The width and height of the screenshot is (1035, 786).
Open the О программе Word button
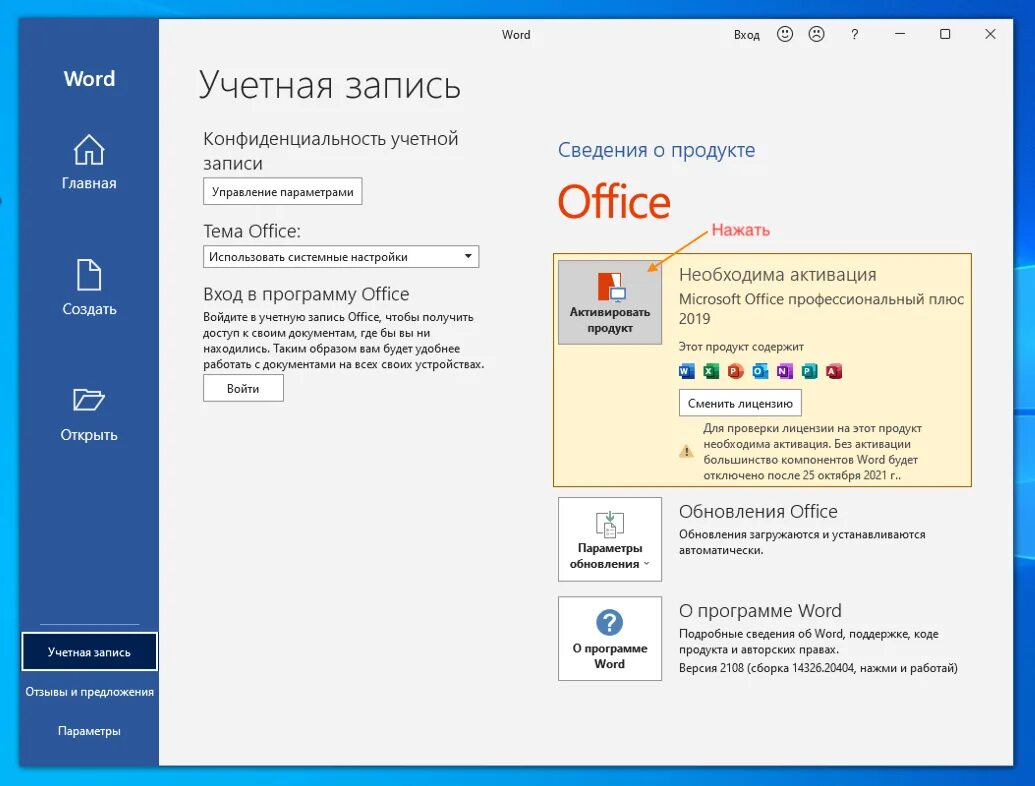pyautogui.click(x=610, y=638)
